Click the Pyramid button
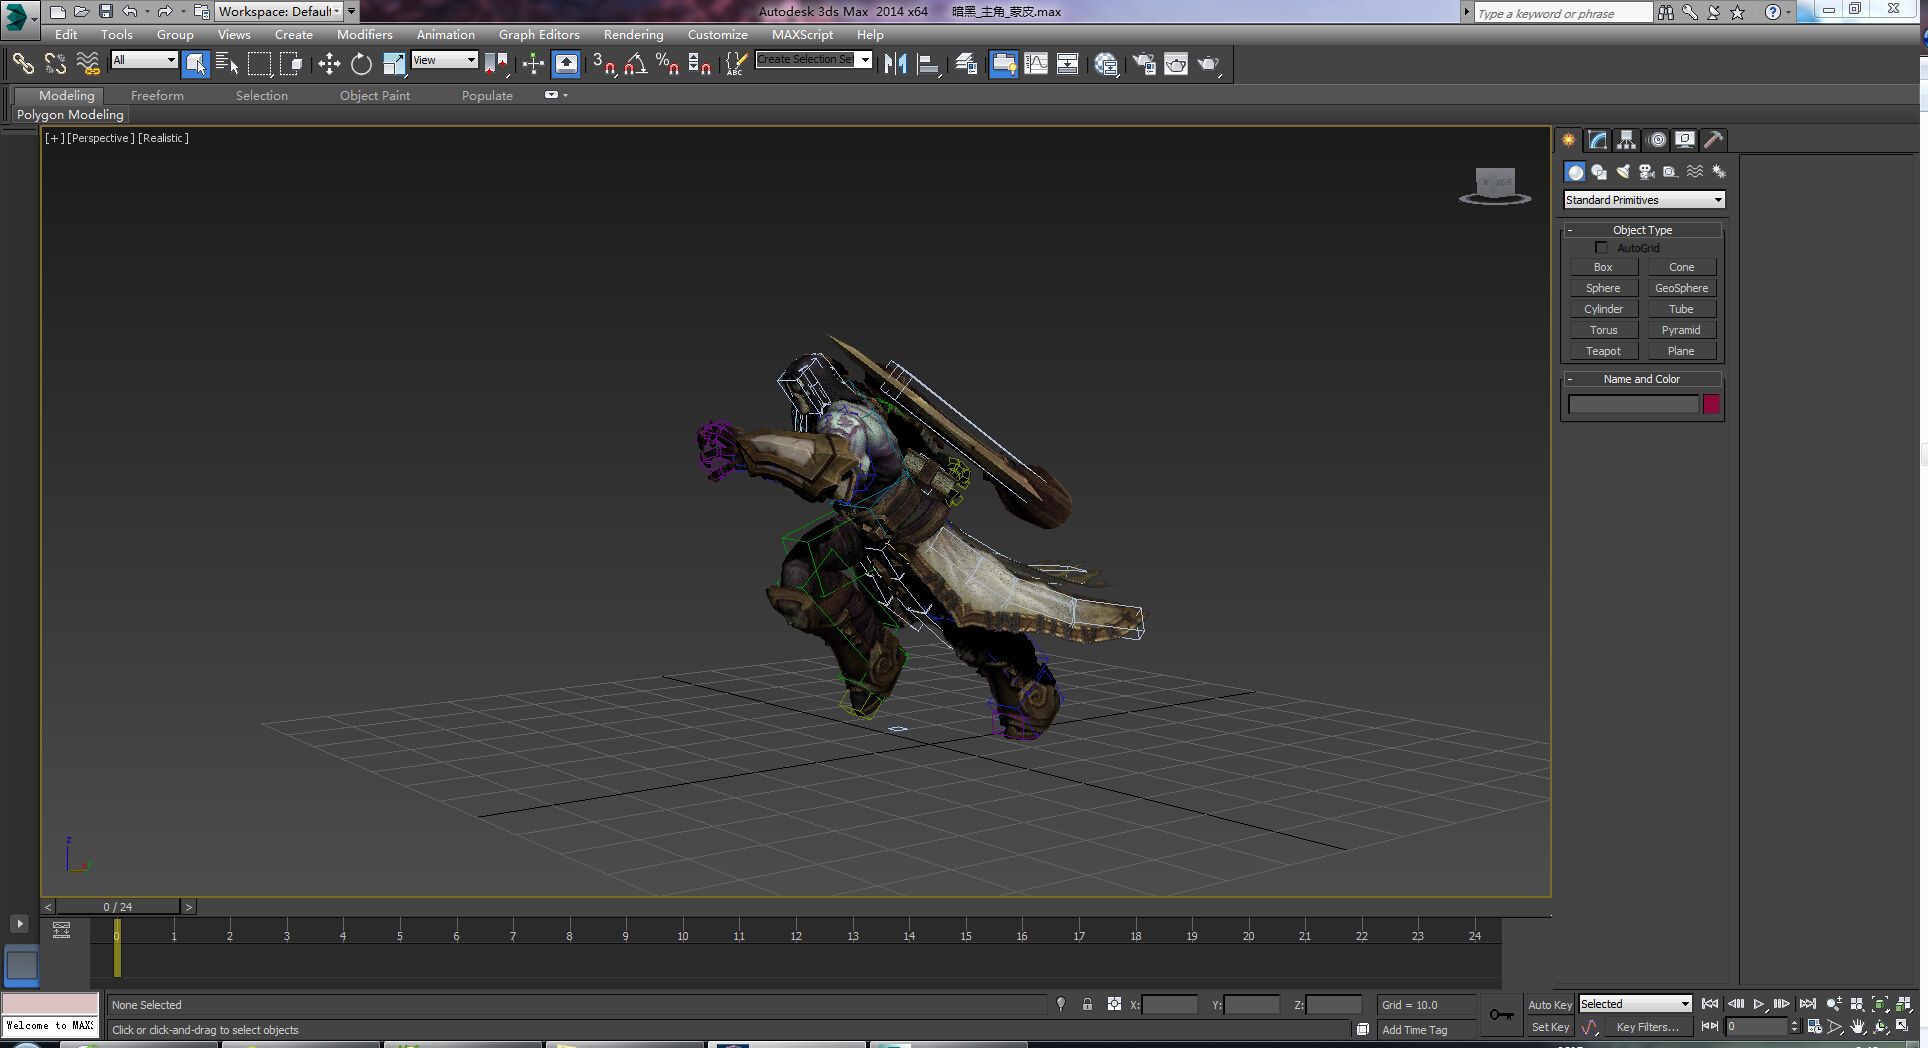Screen dimensions: 1928x1048 point(1681,330)
